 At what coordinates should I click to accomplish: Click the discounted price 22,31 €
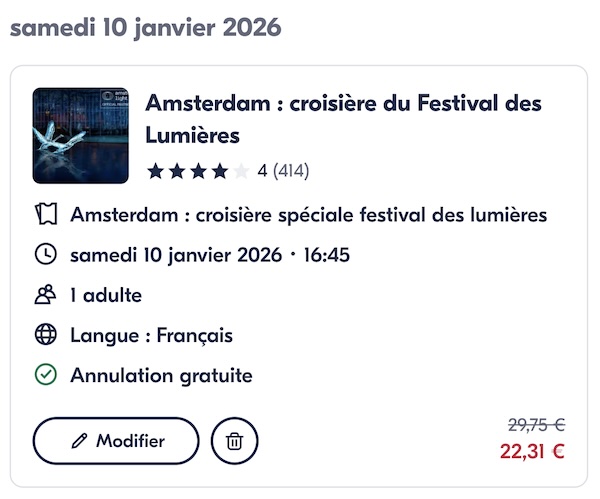[532, 451]
